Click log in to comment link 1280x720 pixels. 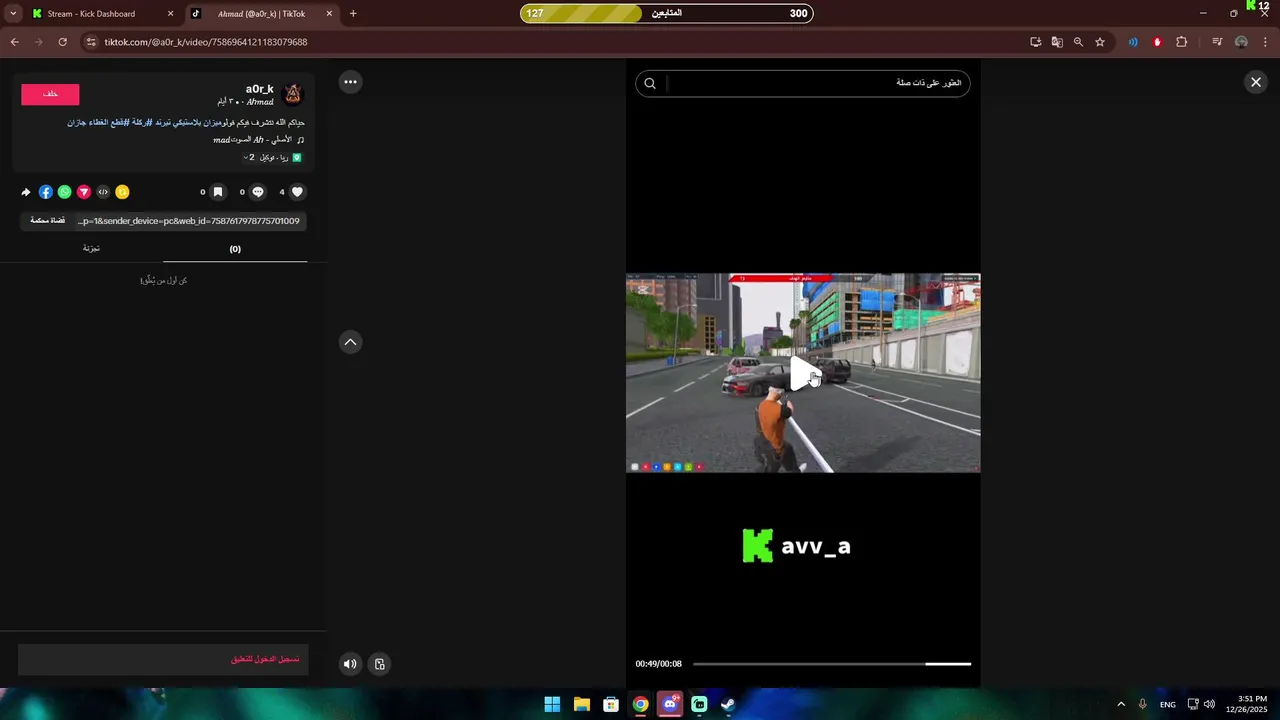[265, 660]
